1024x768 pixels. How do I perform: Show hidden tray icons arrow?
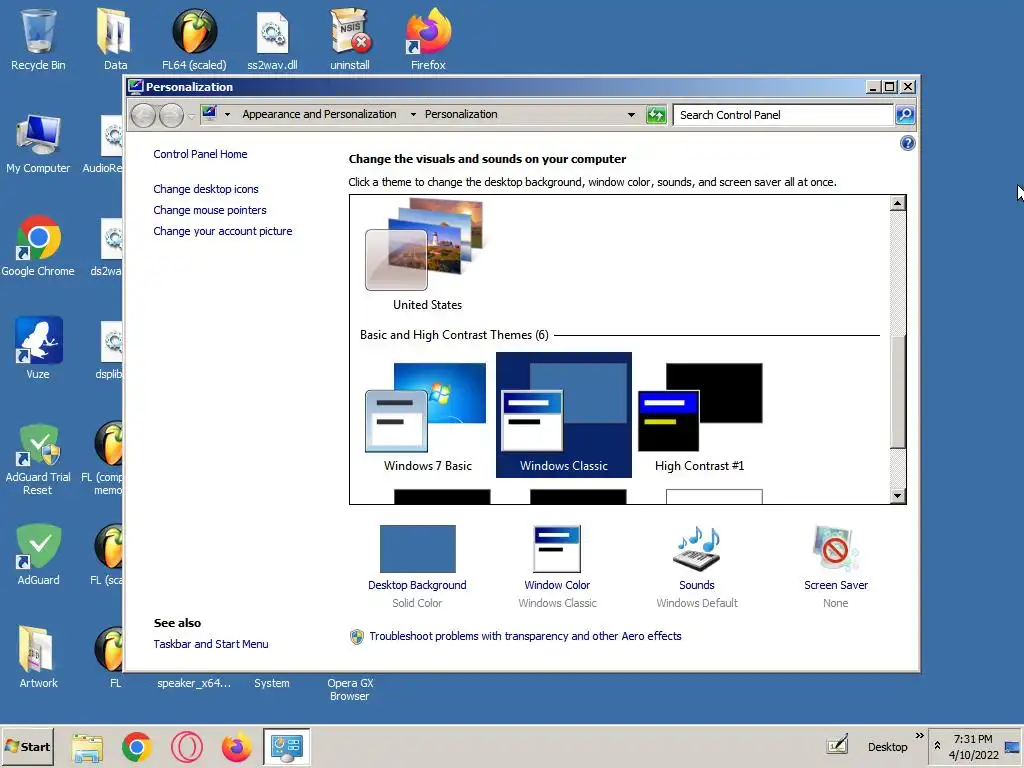[x=937, y=745]
